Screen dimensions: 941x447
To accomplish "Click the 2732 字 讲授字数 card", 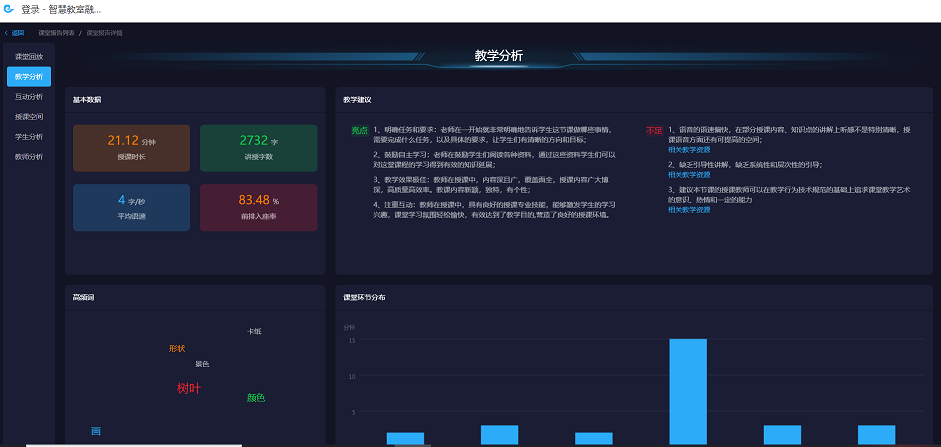I will [x=258, y=148].
